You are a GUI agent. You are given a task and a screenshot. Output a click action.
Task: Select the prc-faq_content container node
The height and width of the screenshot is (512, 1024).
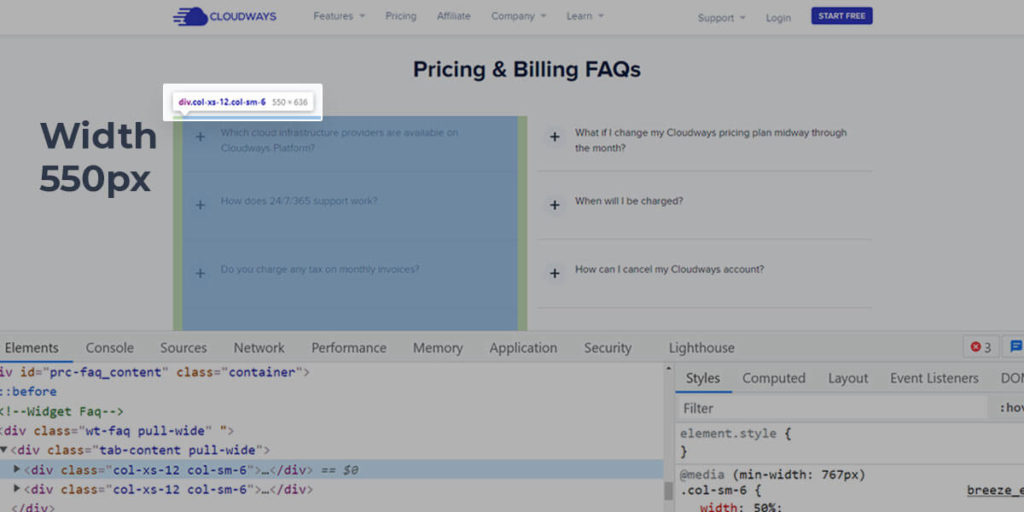click(x=154, y=372)
